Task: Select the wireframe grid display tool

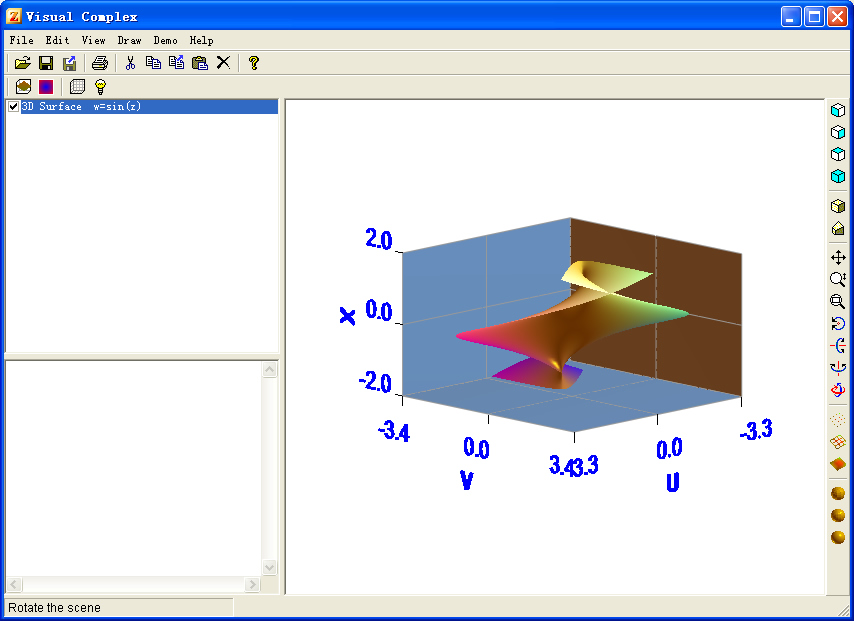Action: point(77,86)
